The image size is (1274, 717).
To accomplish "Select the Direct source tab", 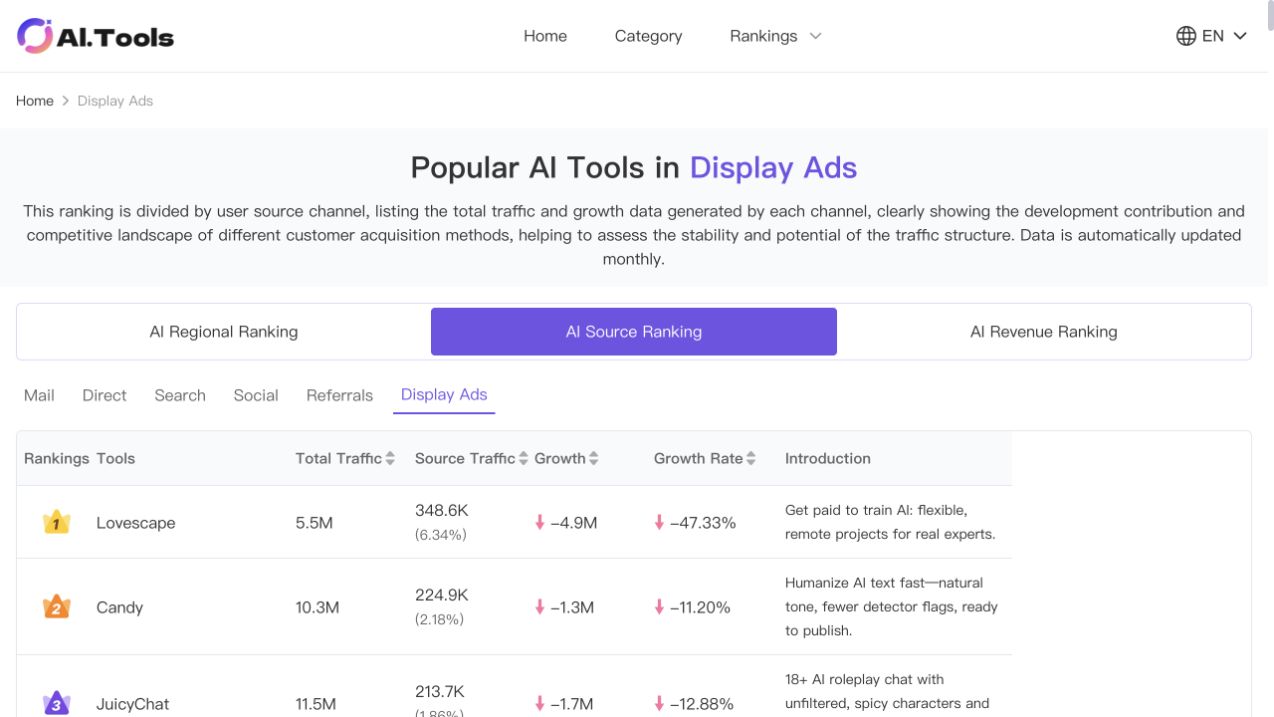I will pos(104,395).
